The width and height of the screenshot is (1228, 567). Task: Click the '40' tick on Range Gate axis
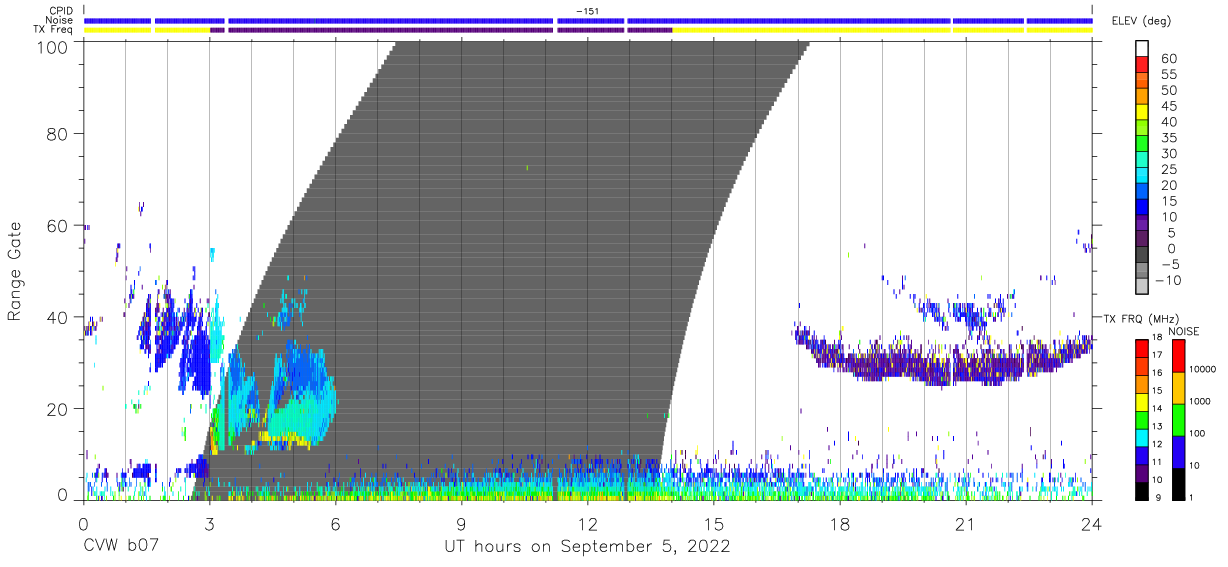[x=57, y=317]
